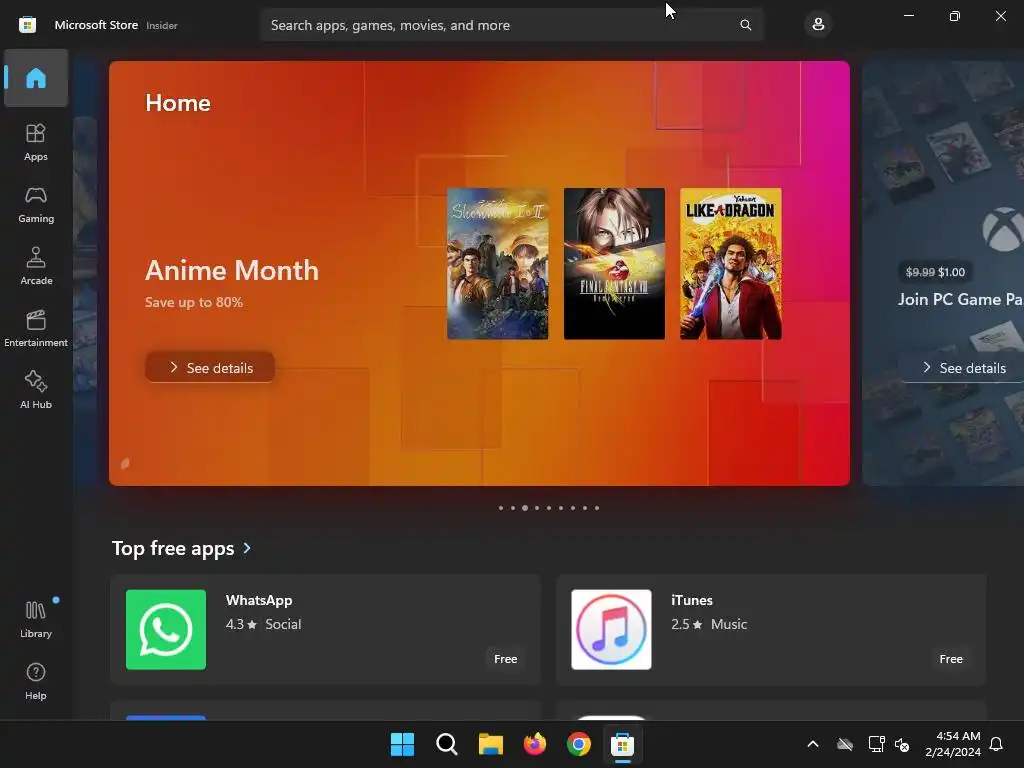
Task: Click the WhatsApp app title
Action: [259, 600]
